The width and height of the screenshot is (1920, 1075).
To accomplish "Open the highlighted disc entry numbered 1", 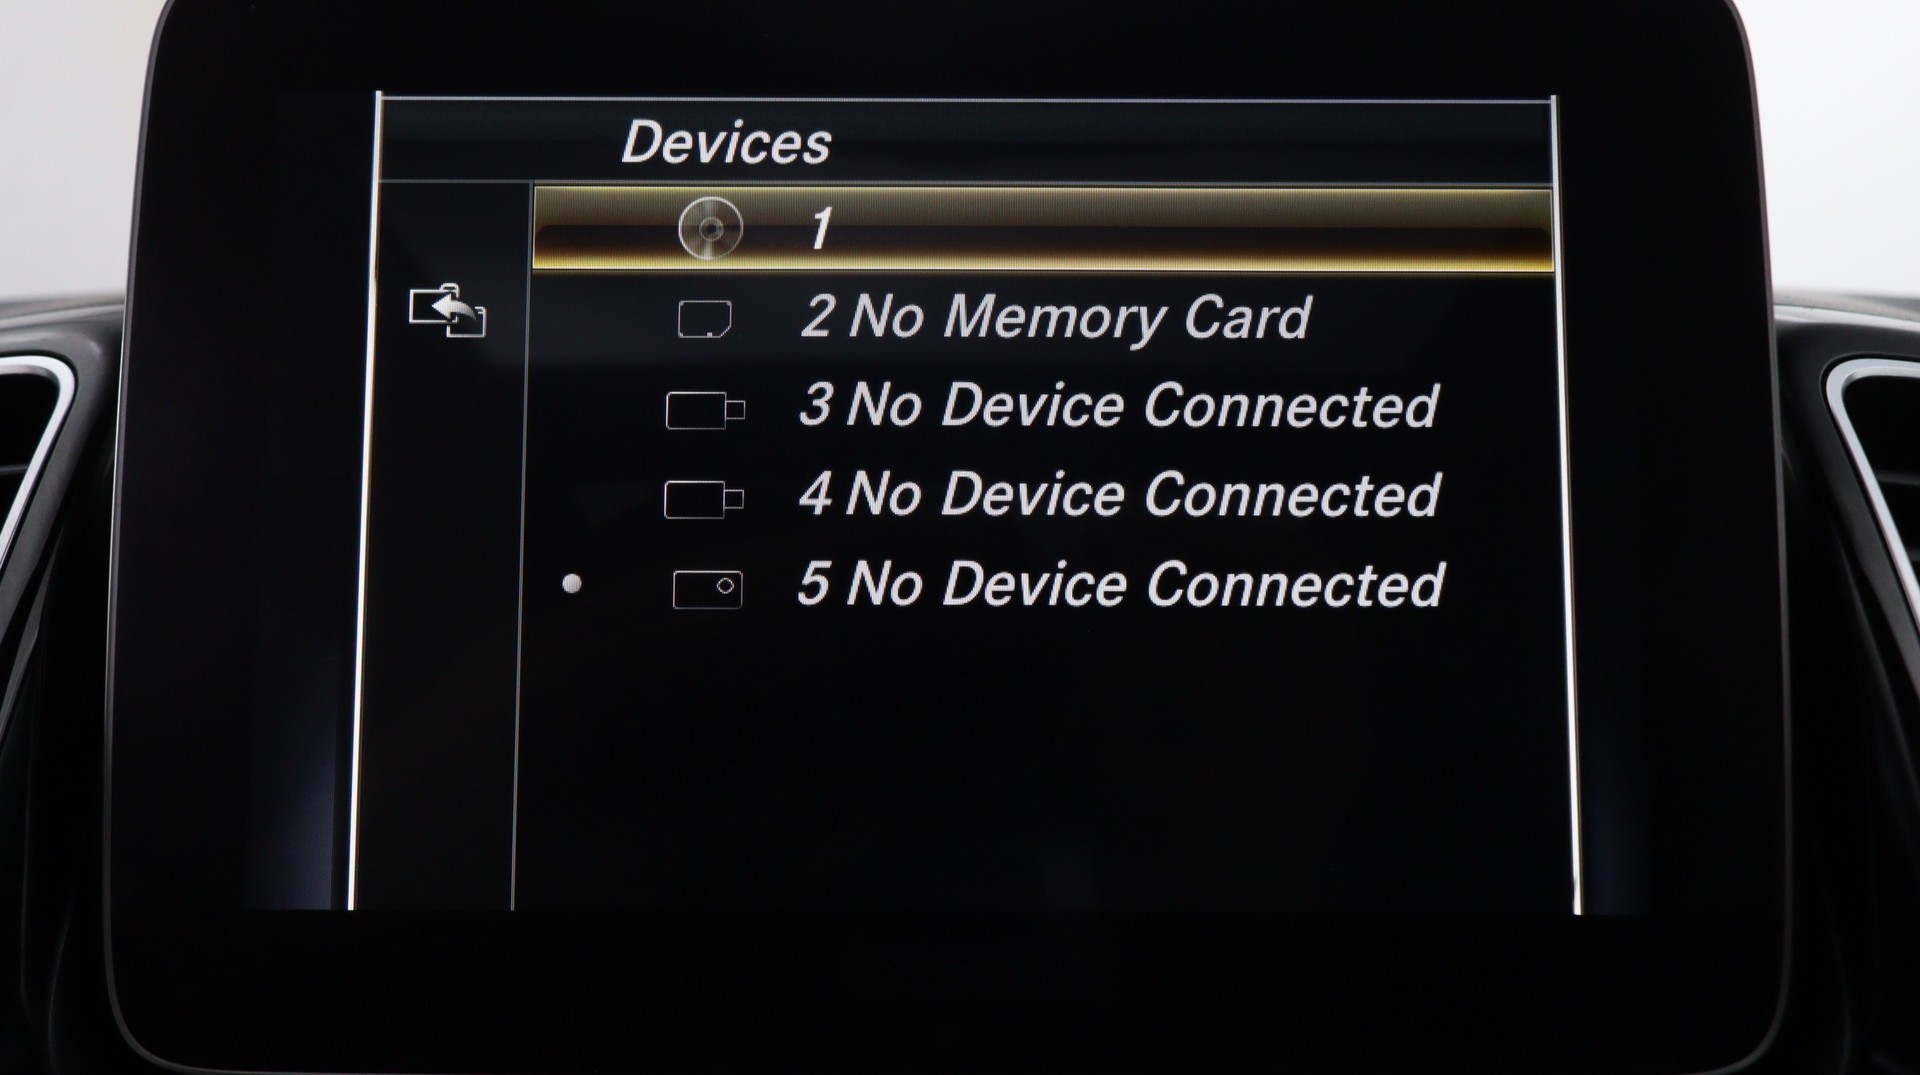I will tap(1043, 229).
